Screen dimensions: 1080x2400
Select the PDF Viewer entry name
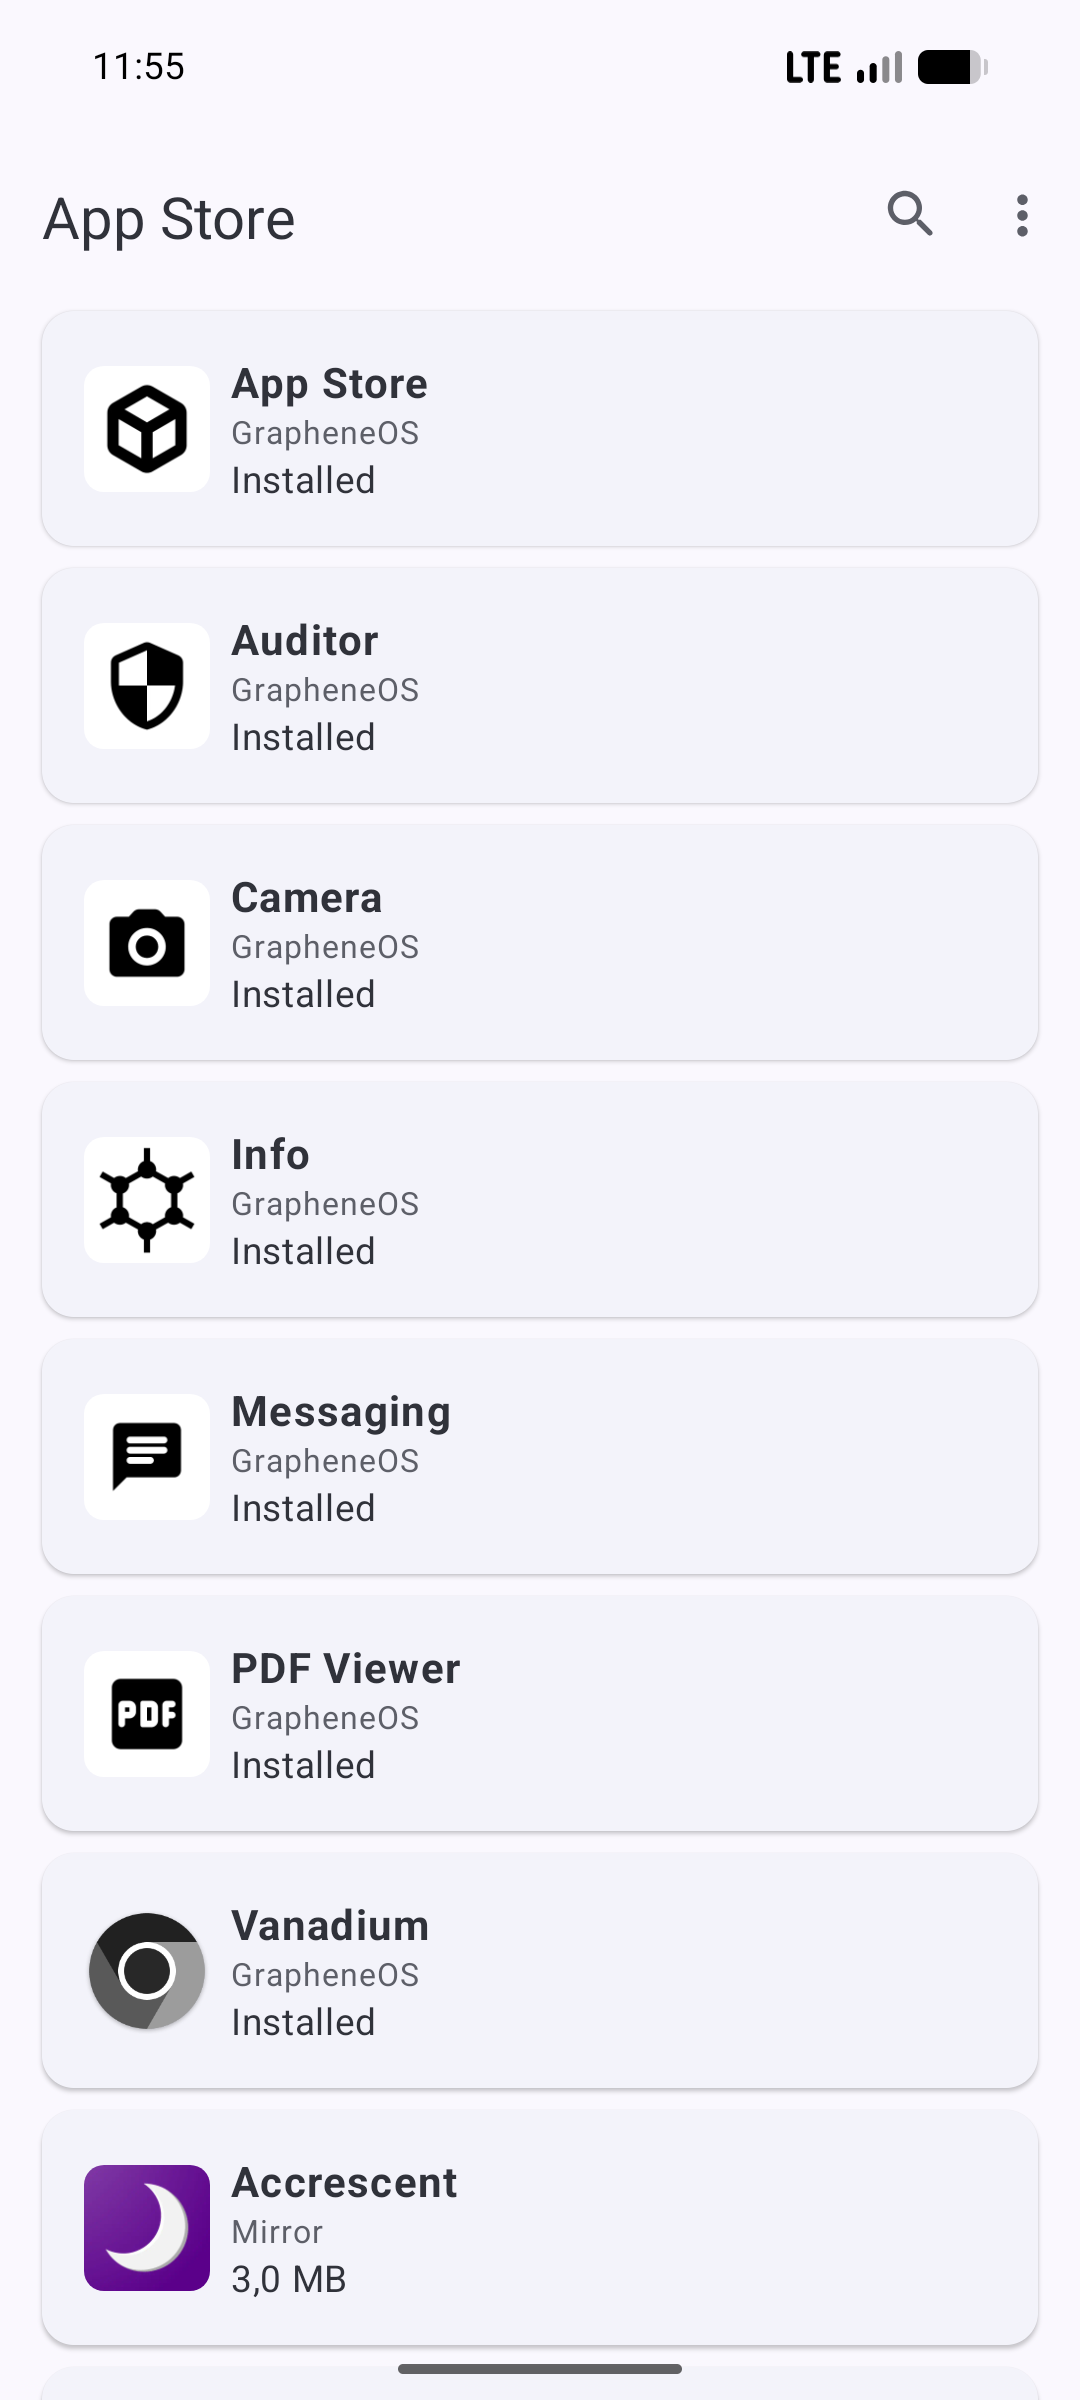(346, 1669)
